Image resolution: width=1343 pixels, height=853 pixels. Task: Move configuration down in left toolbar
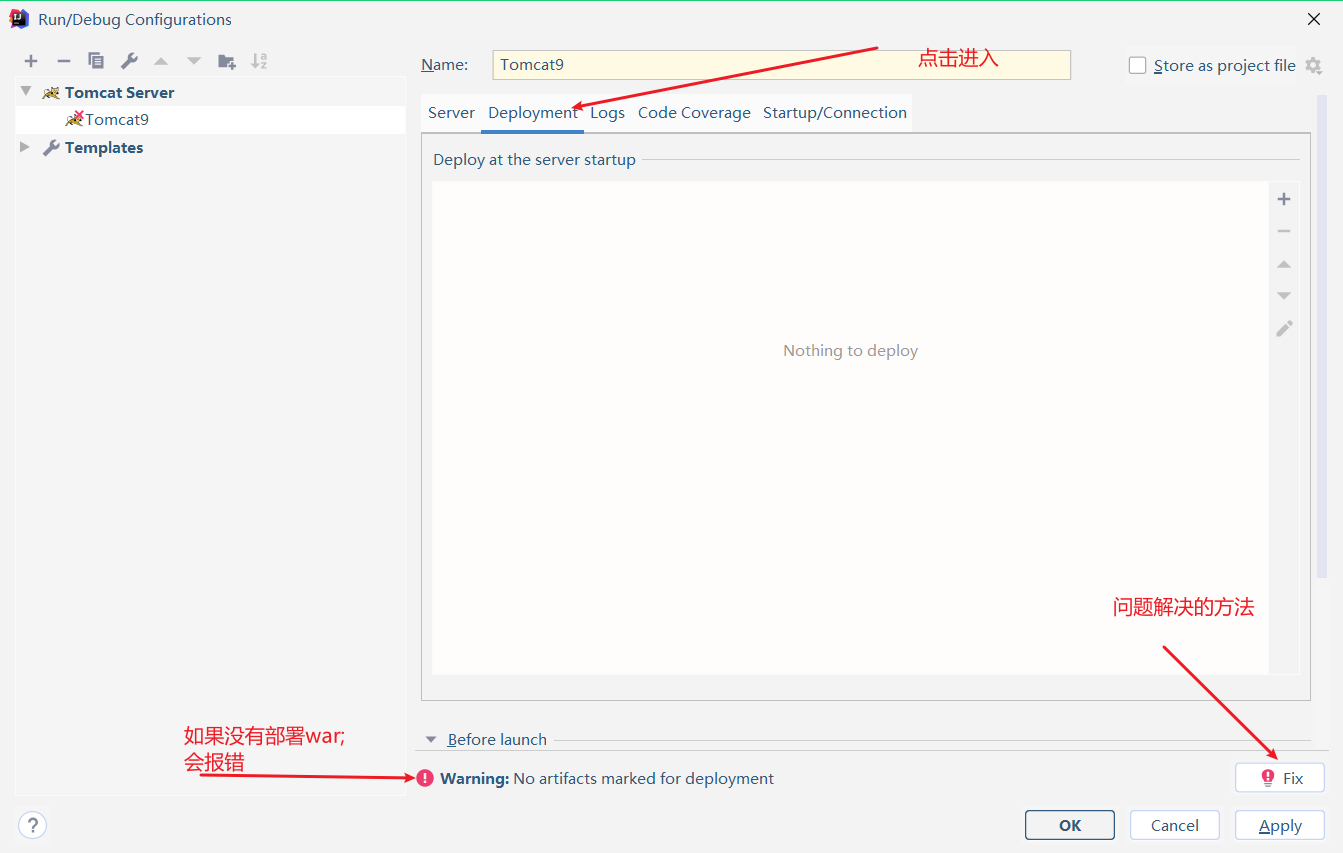(194, 61)
